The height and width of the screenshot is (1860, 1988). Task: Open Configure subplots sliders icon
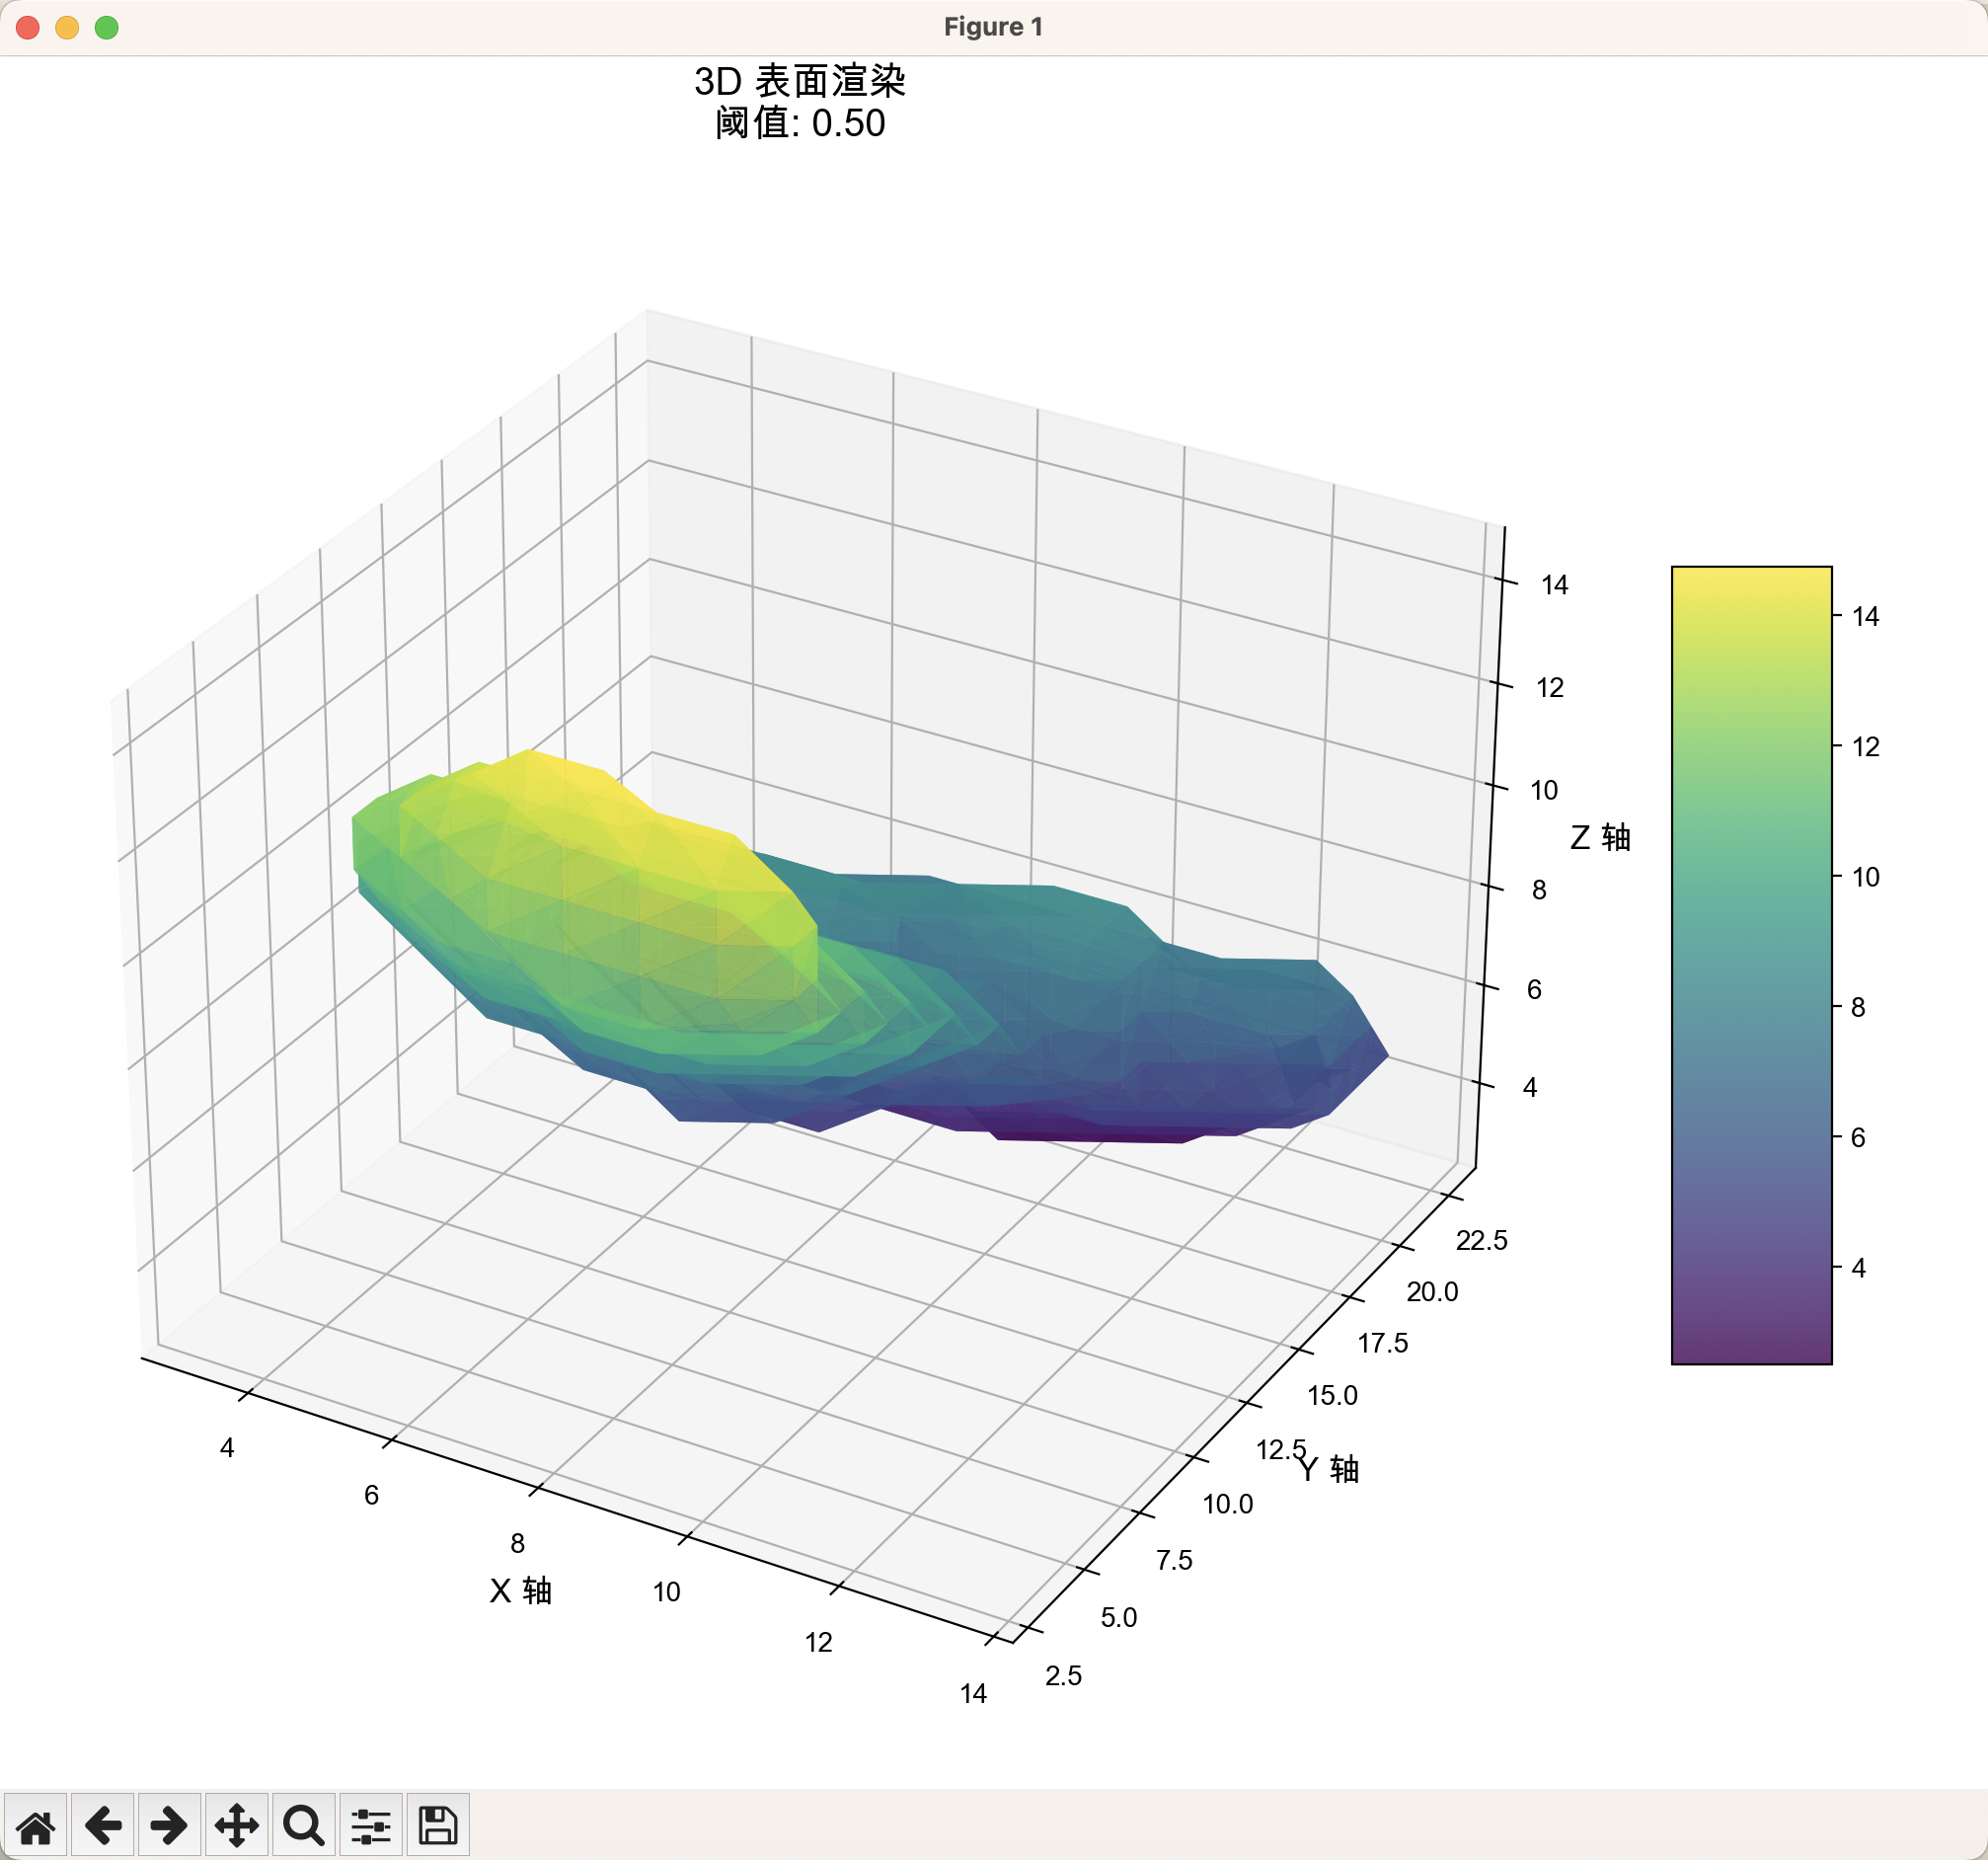pyautogui.click(x=370, y=1826)
